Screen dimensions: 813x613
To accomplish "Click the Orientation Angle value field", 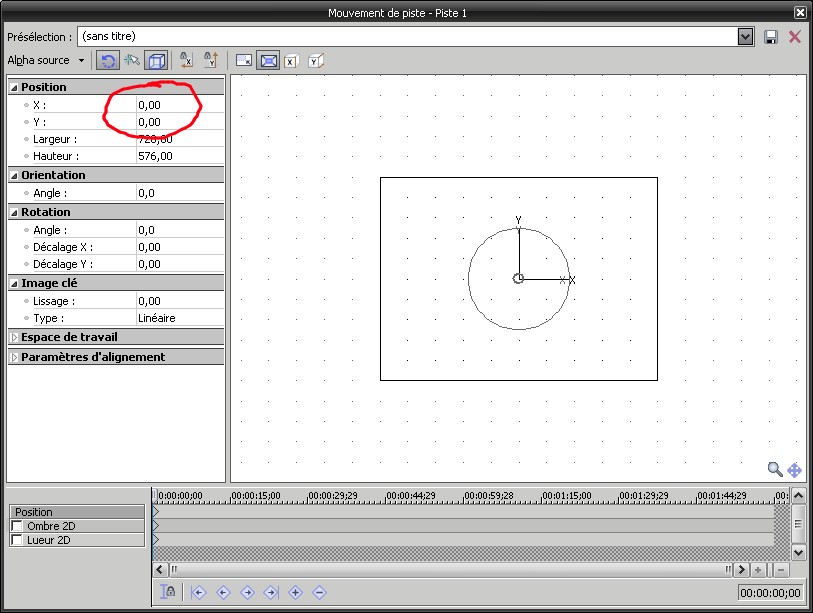I will [180, 193].
